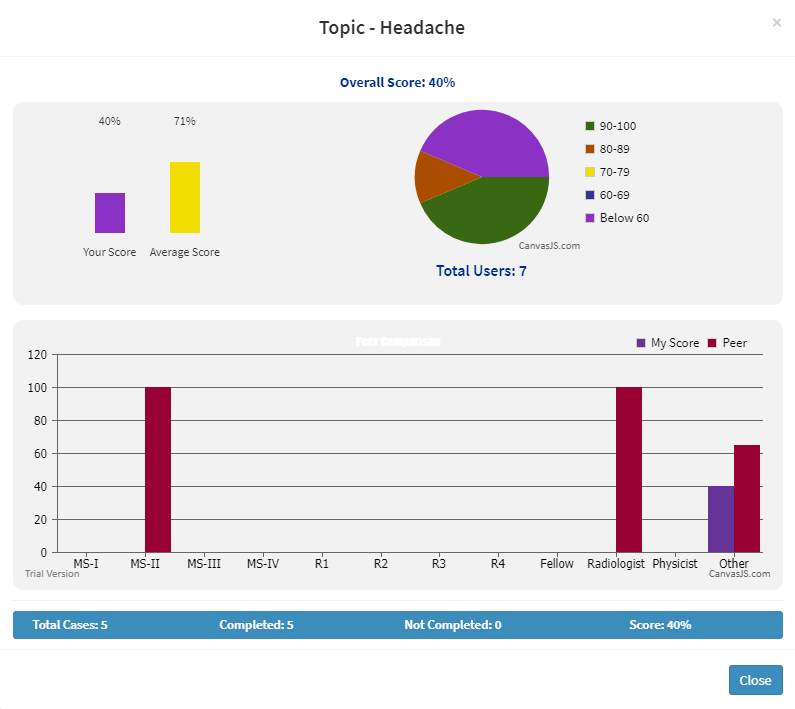The width and height of the screenshot is (795, 709).
Task: Click the purple Your Score bar
Action: pos(110,213)
